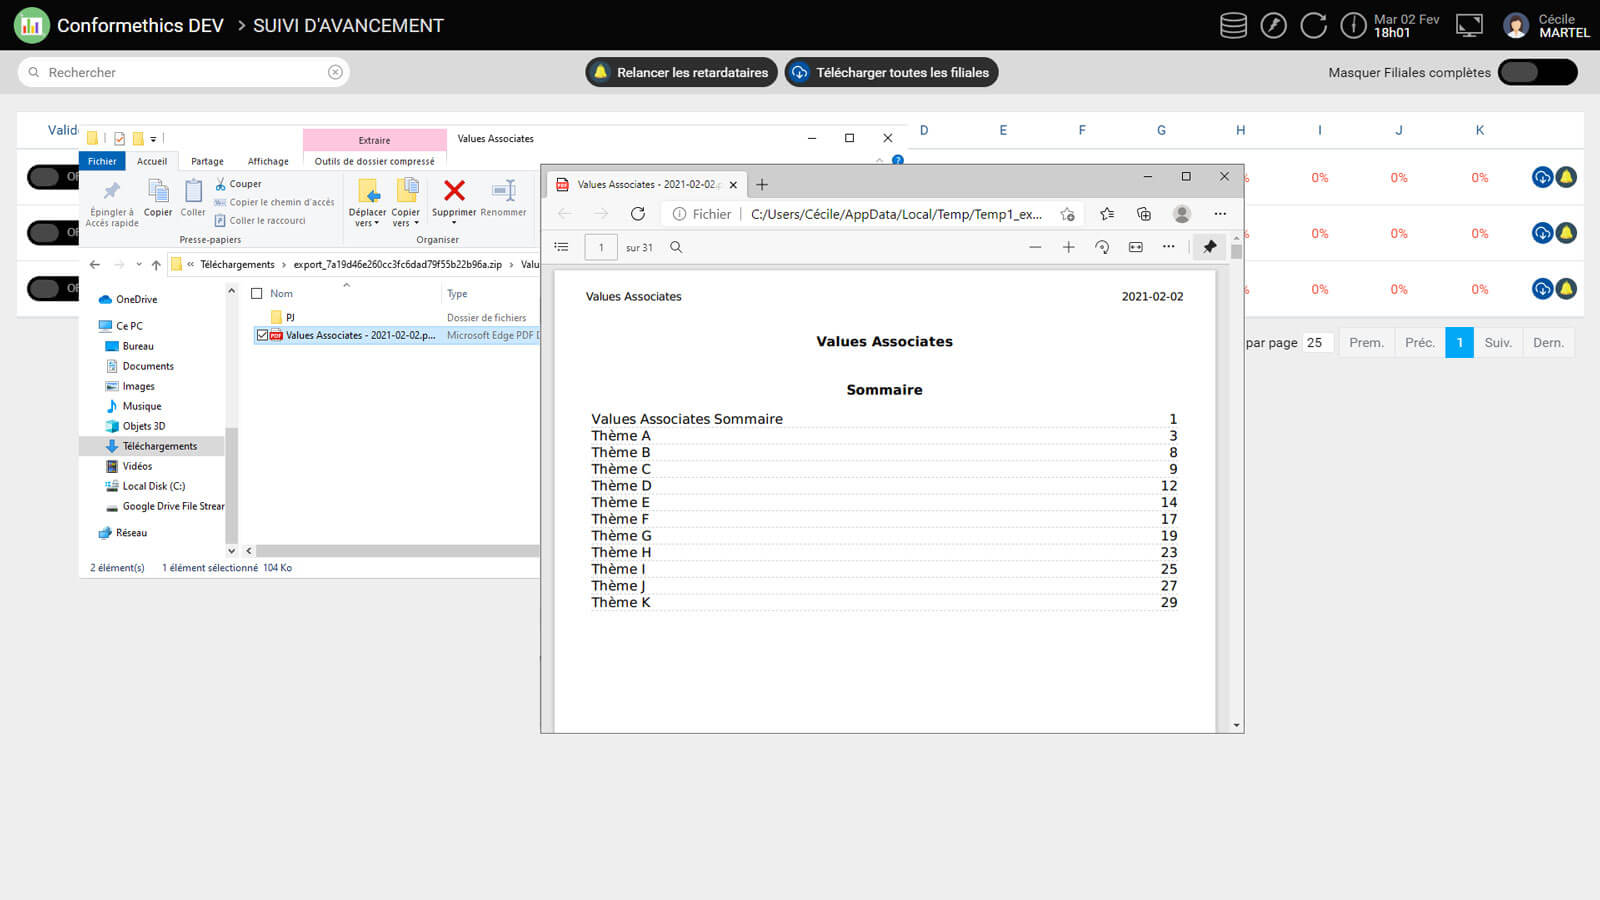Screen dimensions: 1600x900
Task: Click Coller in Explorer ribbon
Action: point(193,197)
